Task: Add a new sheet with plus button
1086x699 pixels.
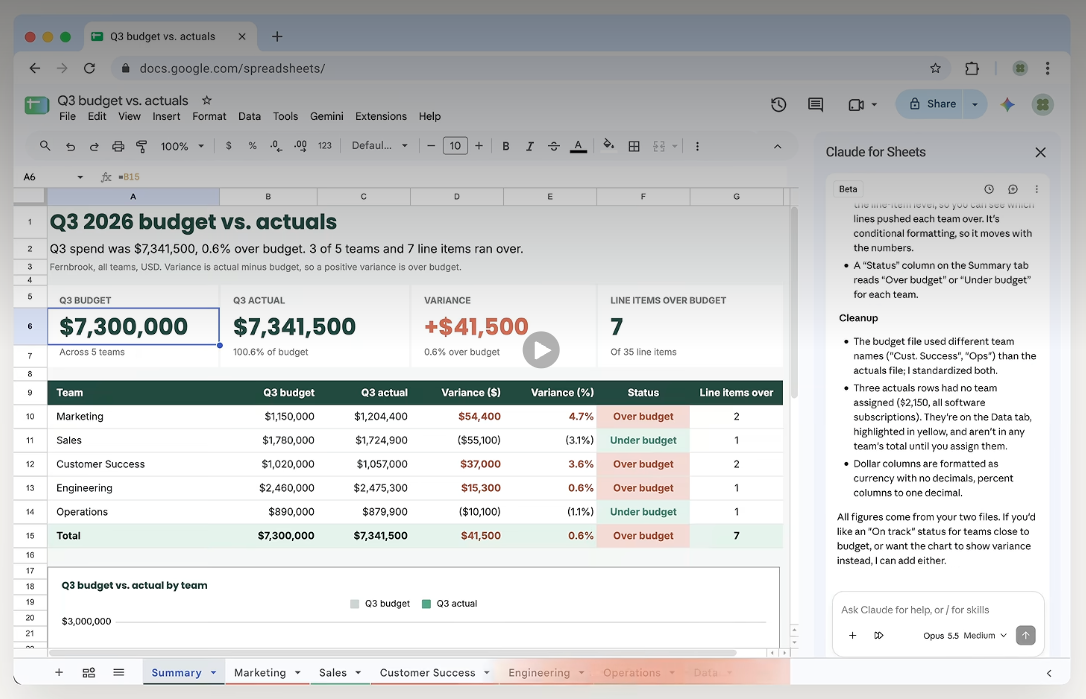Action: pos(59,673)
